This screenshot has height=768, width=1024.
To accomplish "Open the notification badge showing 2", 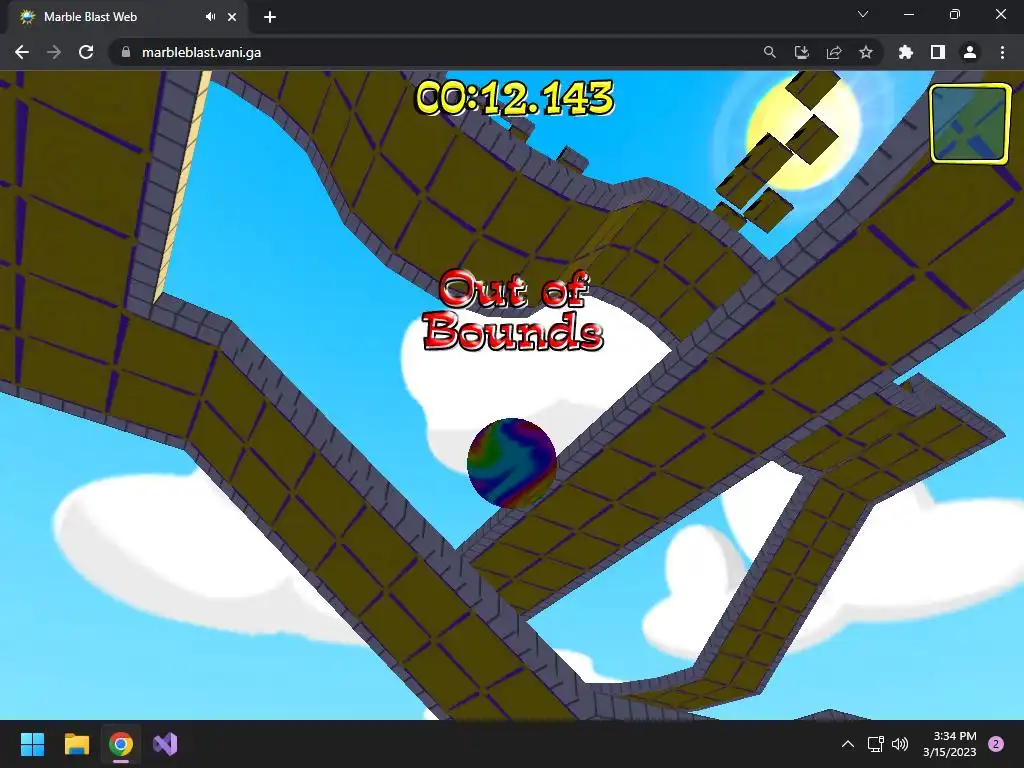I will (x=996, y=744).
